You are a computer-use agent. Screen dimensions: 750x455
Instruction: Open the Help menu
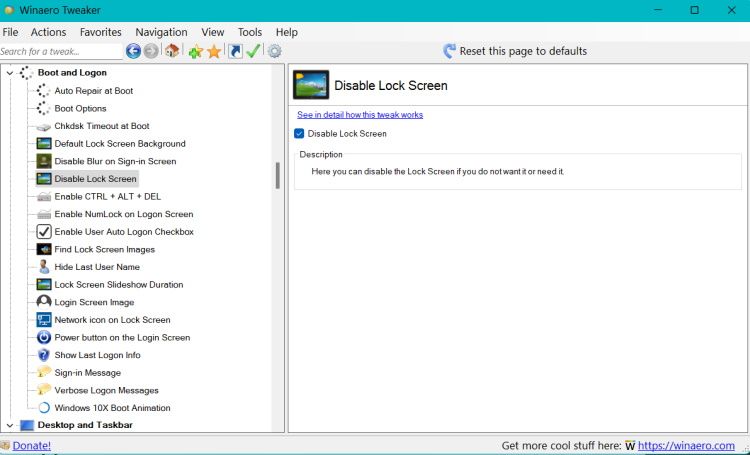[x=287, y=32]
